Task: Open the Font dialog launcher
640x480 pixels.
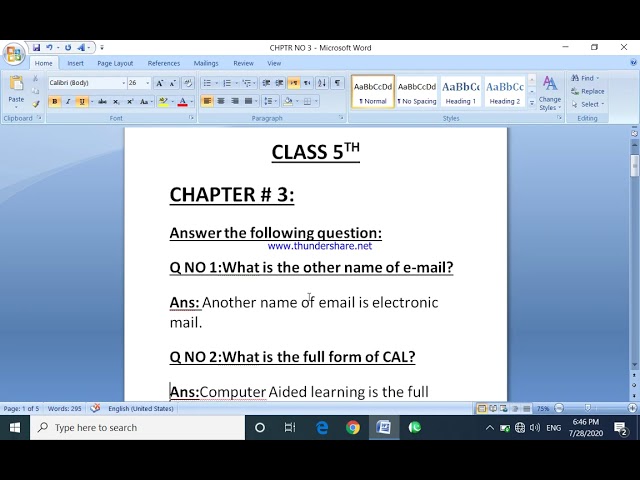Action: click(191, 118)
